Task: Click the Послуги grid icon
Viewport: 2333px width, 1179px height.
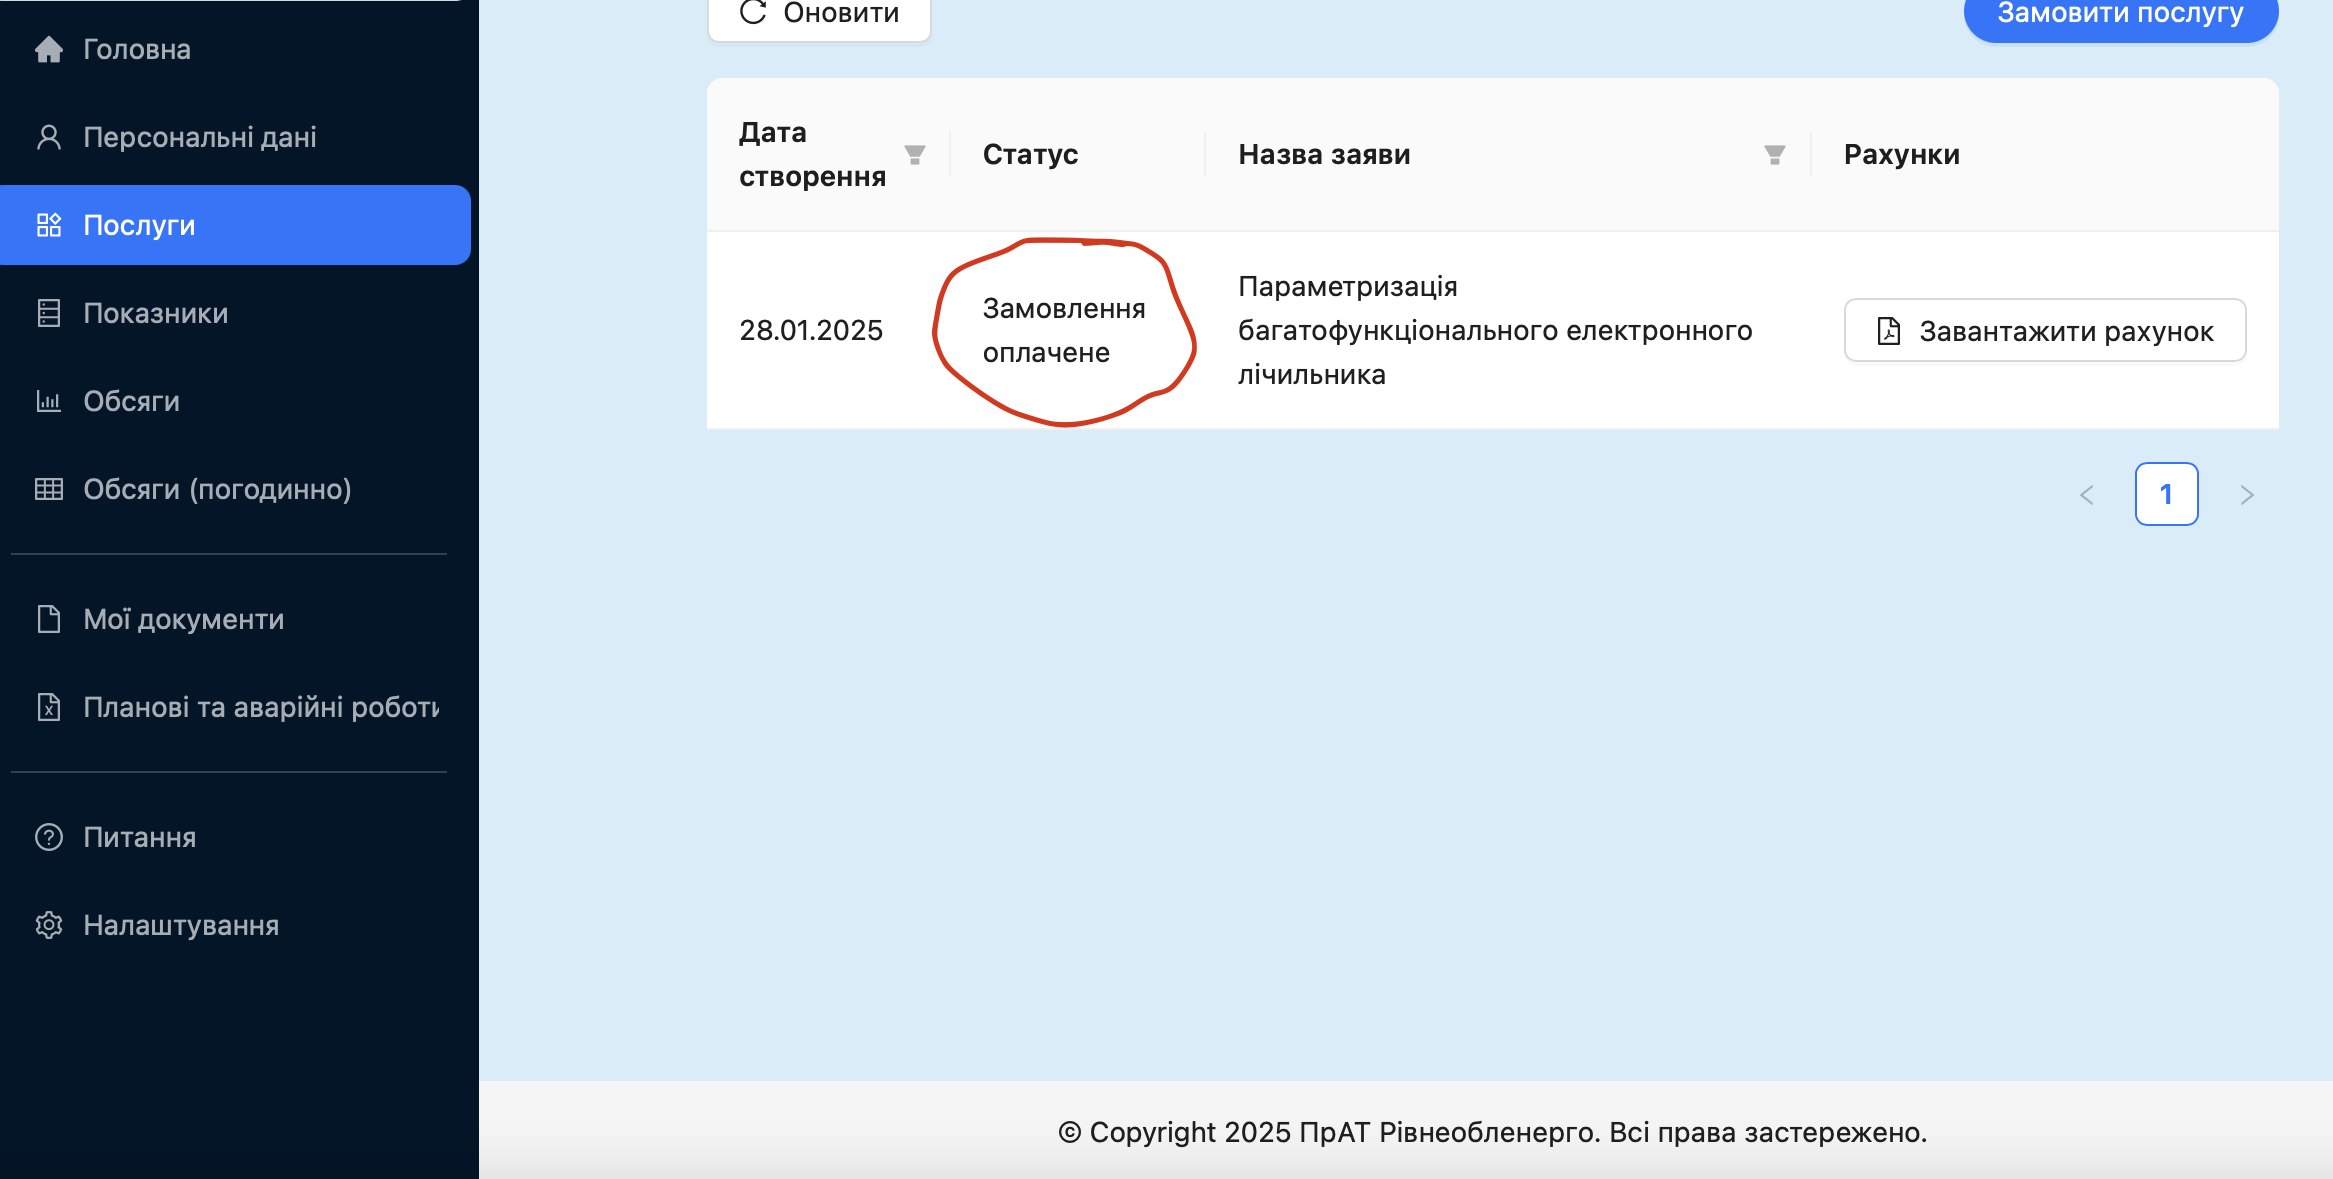Action: (50, 225)
